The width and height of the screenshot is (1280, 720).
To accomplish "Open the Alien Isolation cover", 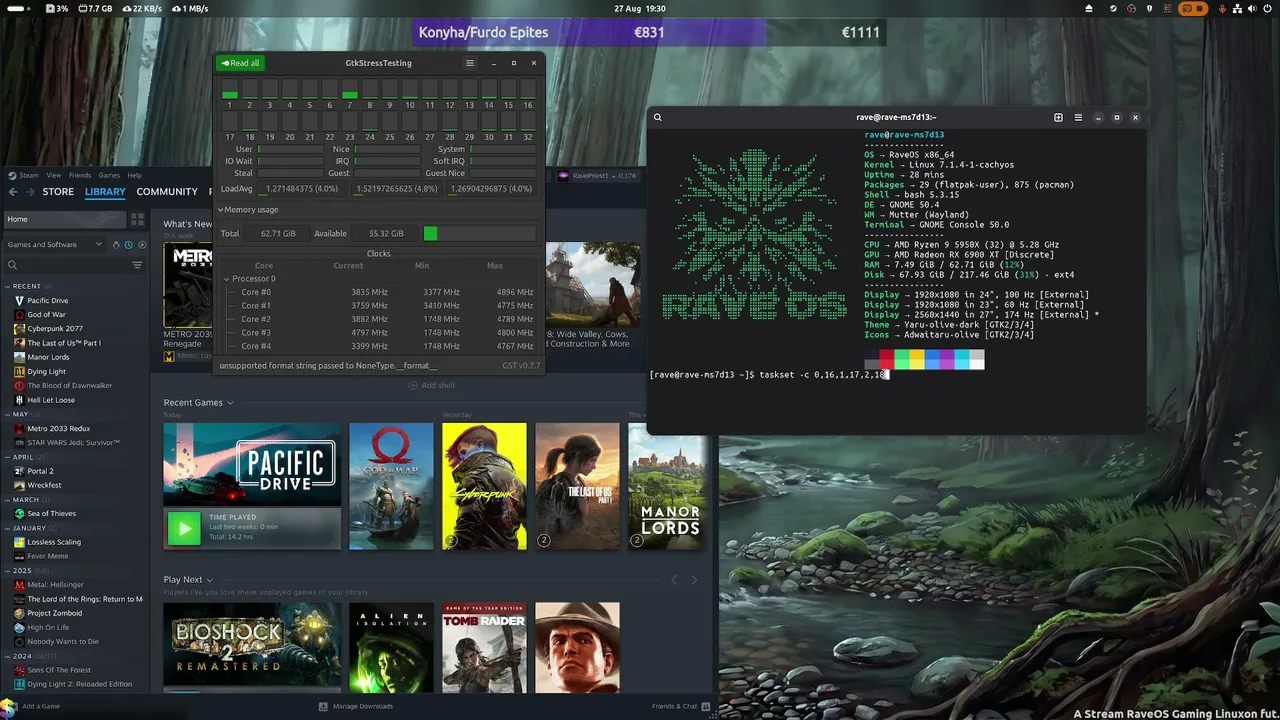I will pos(391,647).
